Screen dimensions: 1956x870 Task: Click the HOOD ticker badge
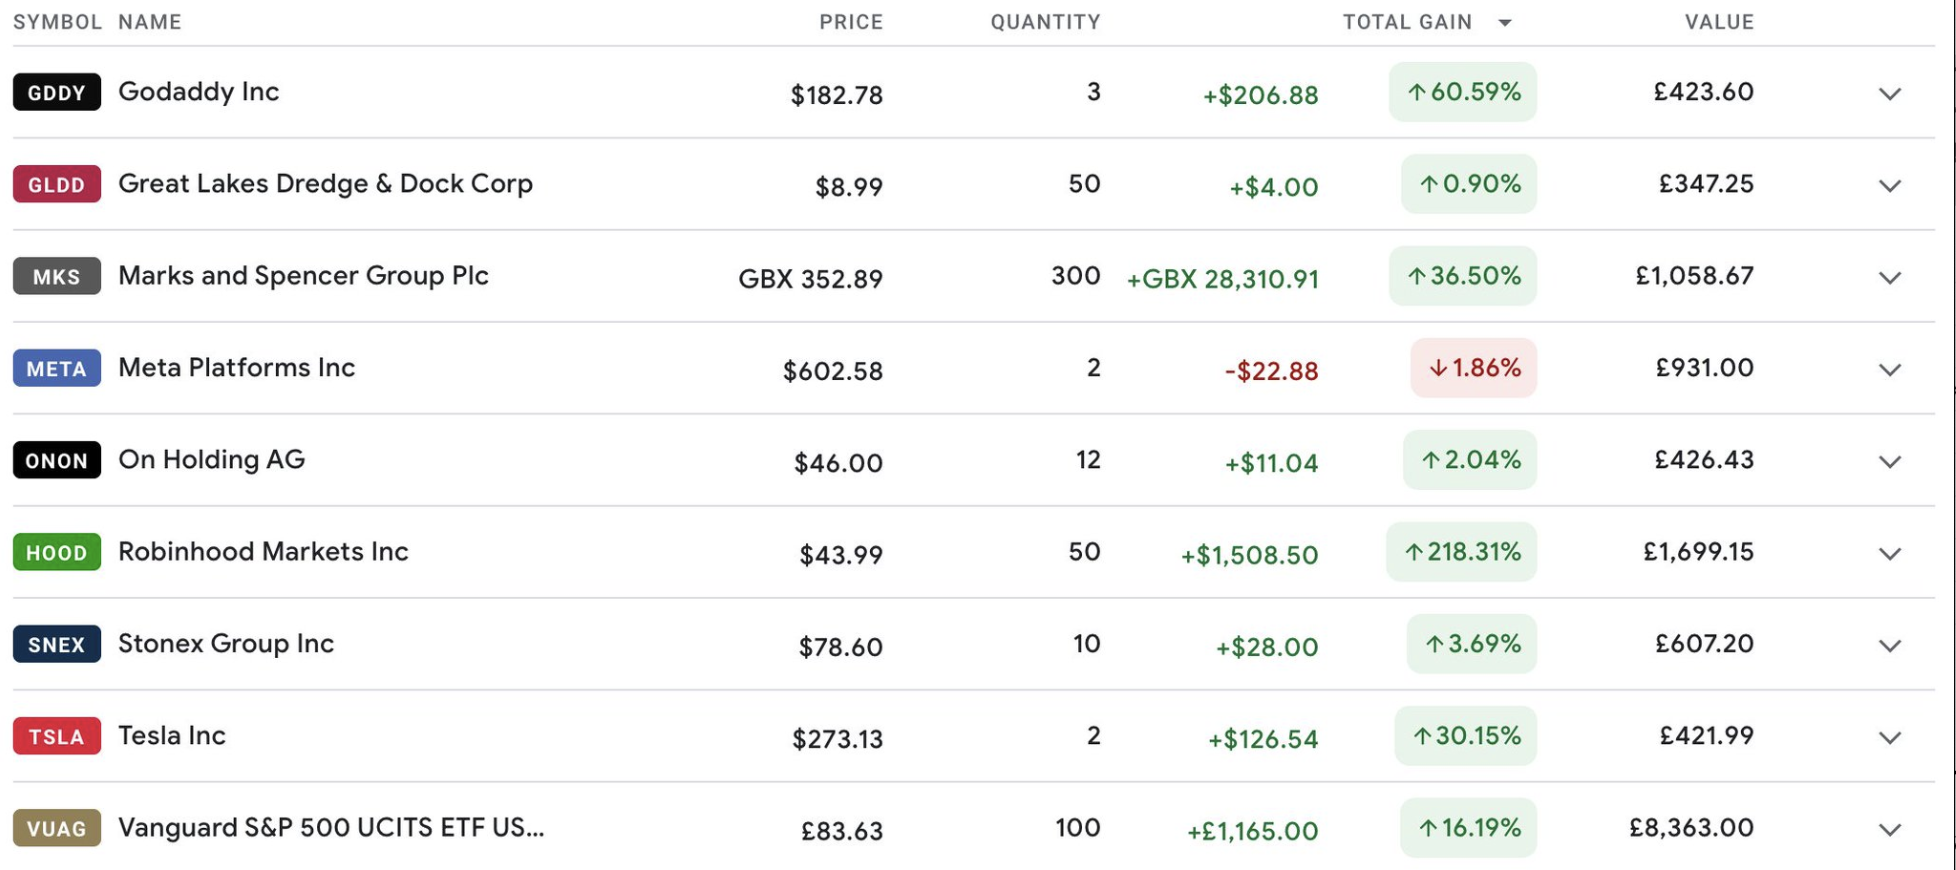(x=57, y=552)
